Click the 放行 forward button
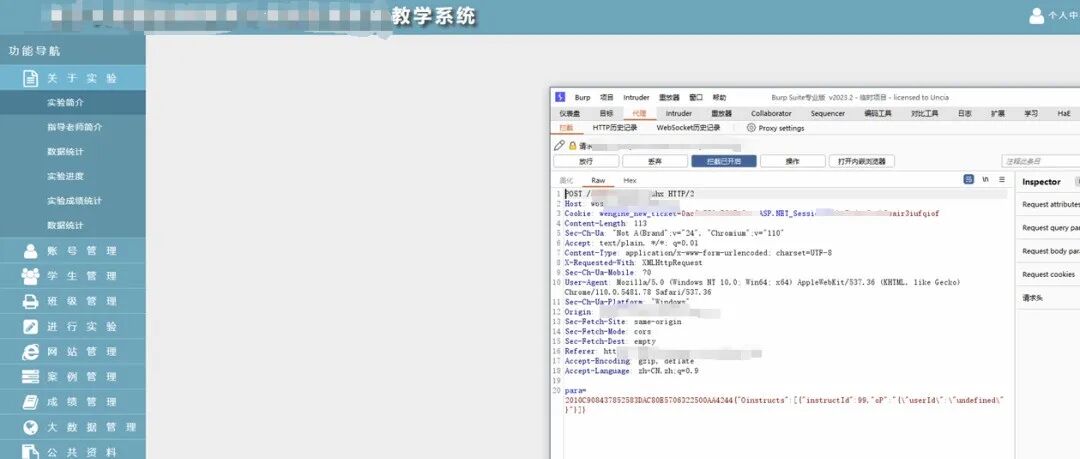The image size is (1080, 459). [x=585, y=161]
